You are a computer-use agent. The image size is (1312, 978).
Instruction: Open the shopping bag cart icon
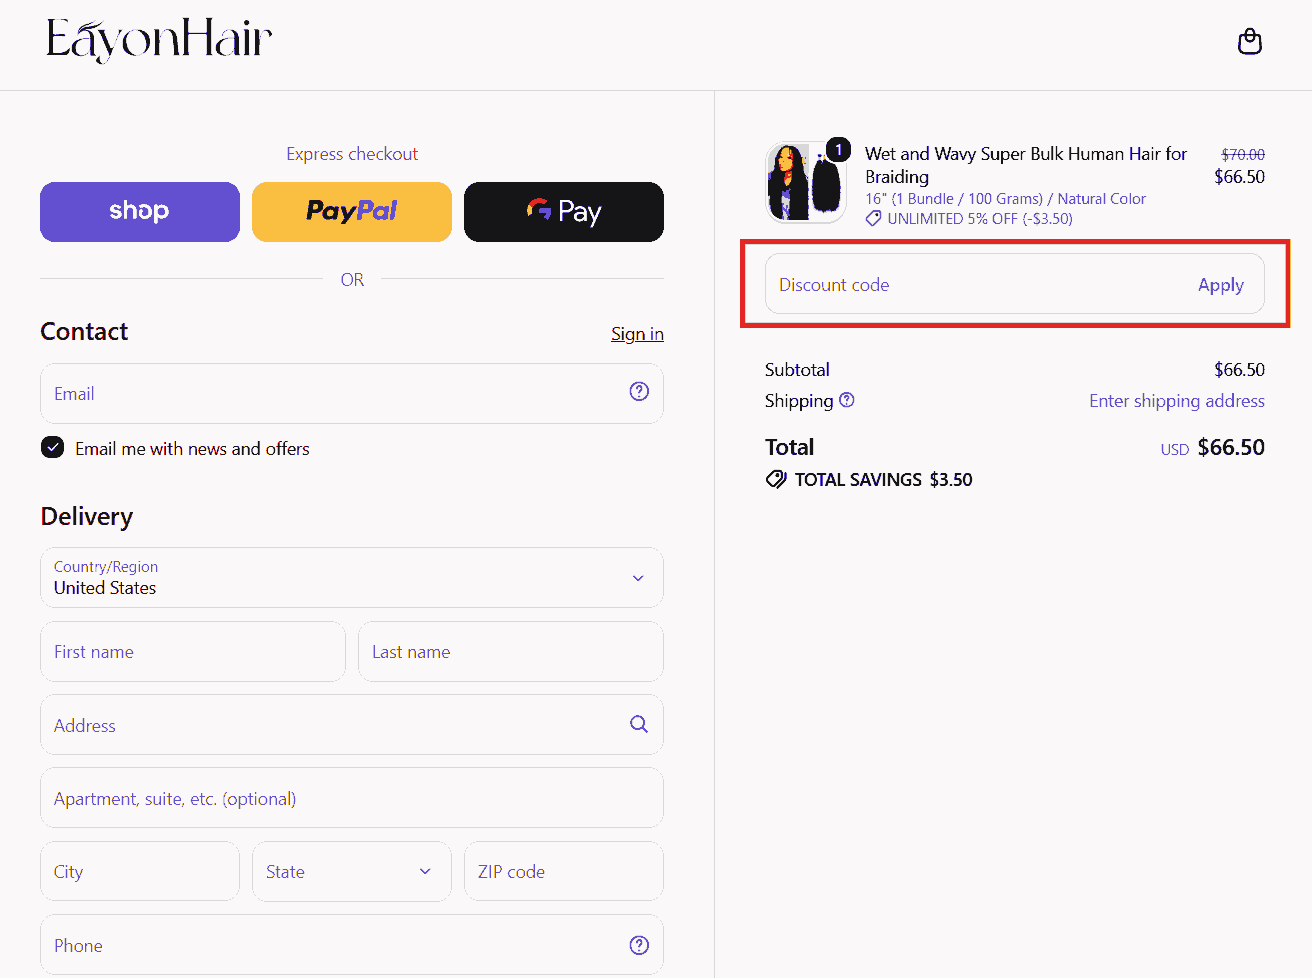pyautogui.click(x=1249, y=42)
